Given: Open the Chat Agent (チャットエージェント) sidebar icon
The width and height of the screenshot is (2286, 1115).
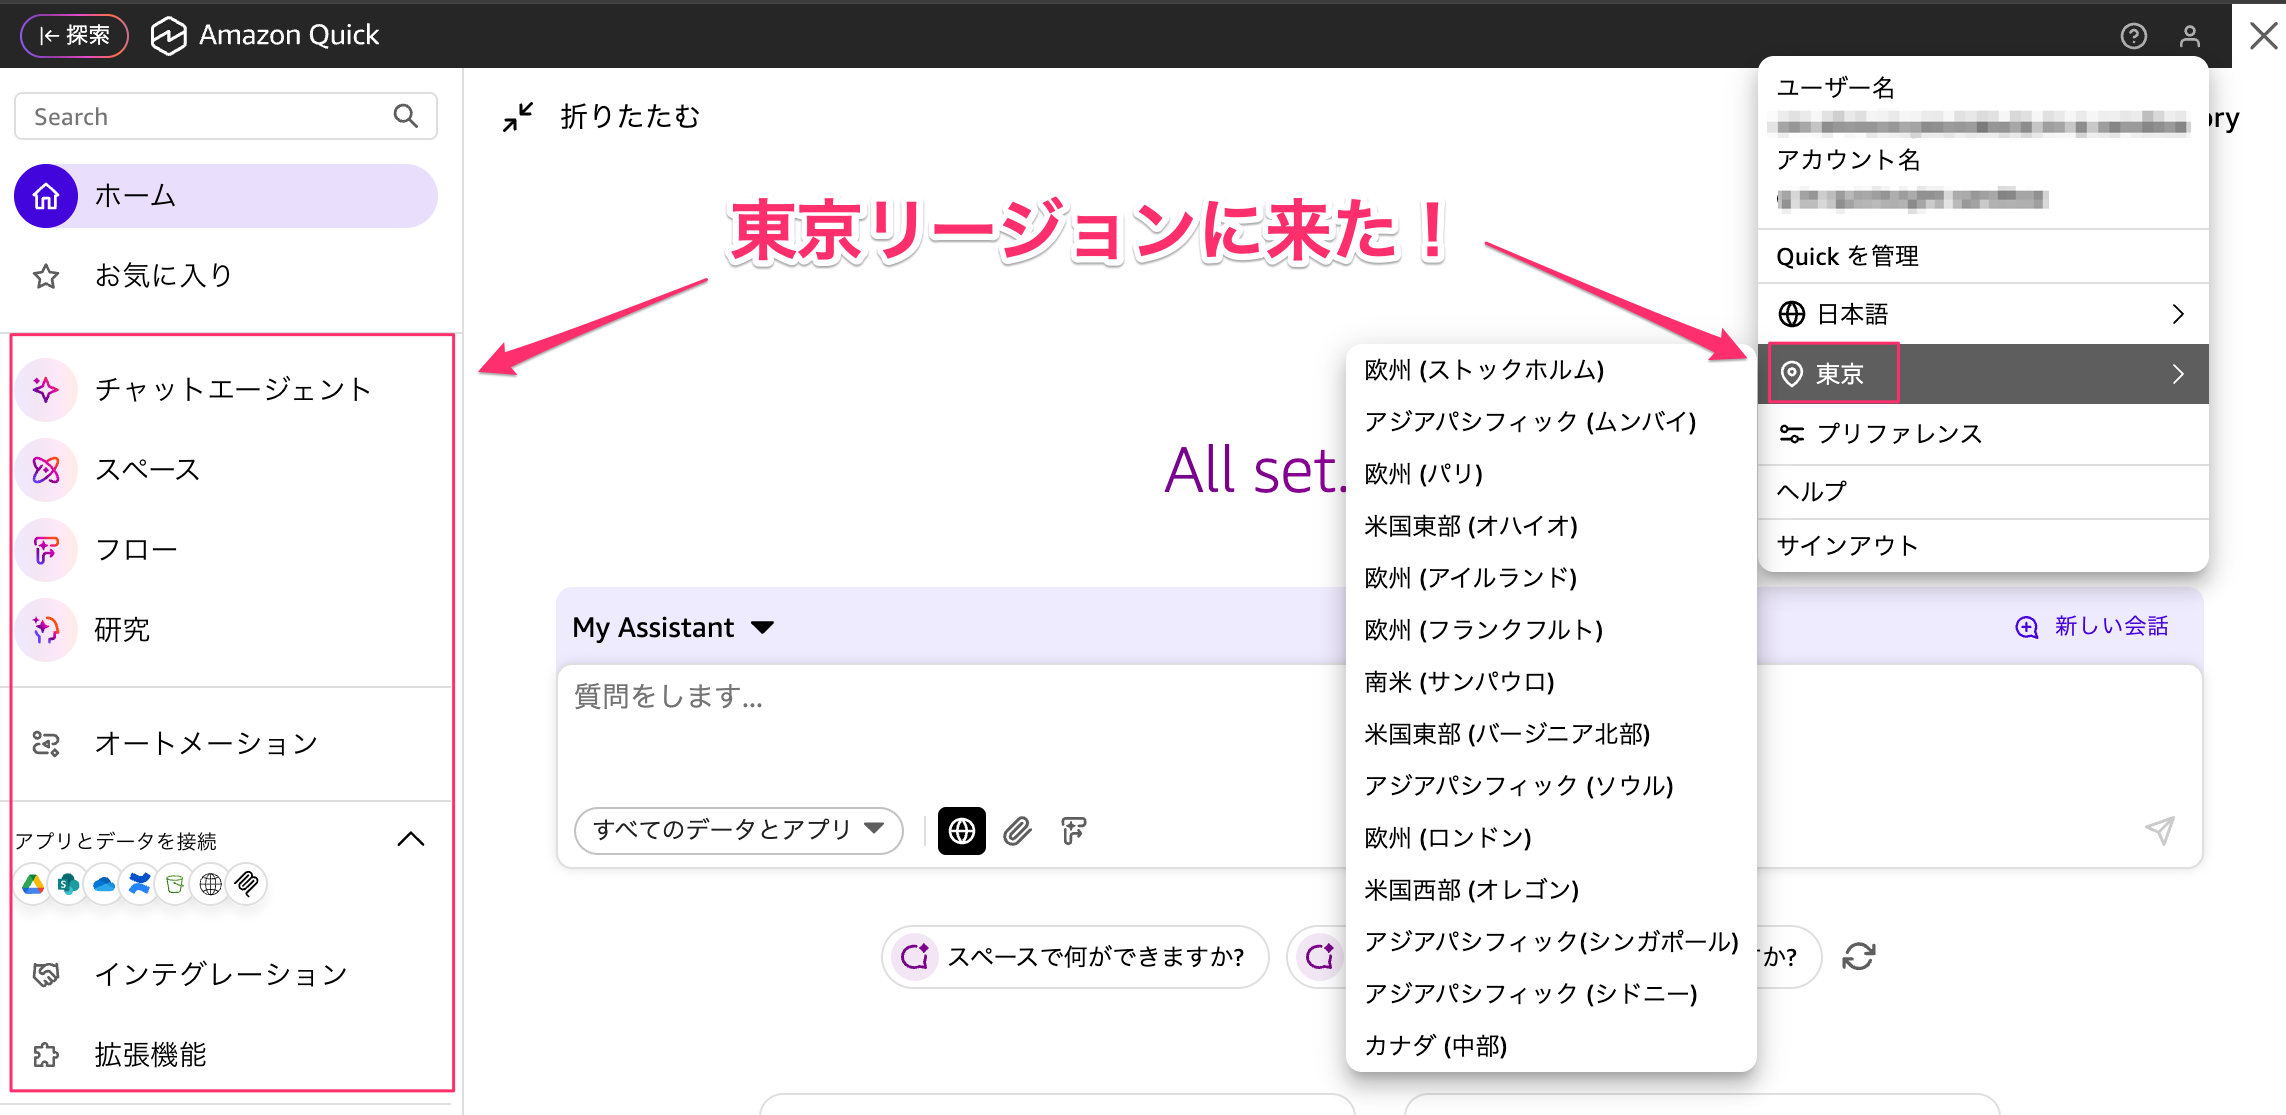Looking at the screenshot, I should [46, 389].
